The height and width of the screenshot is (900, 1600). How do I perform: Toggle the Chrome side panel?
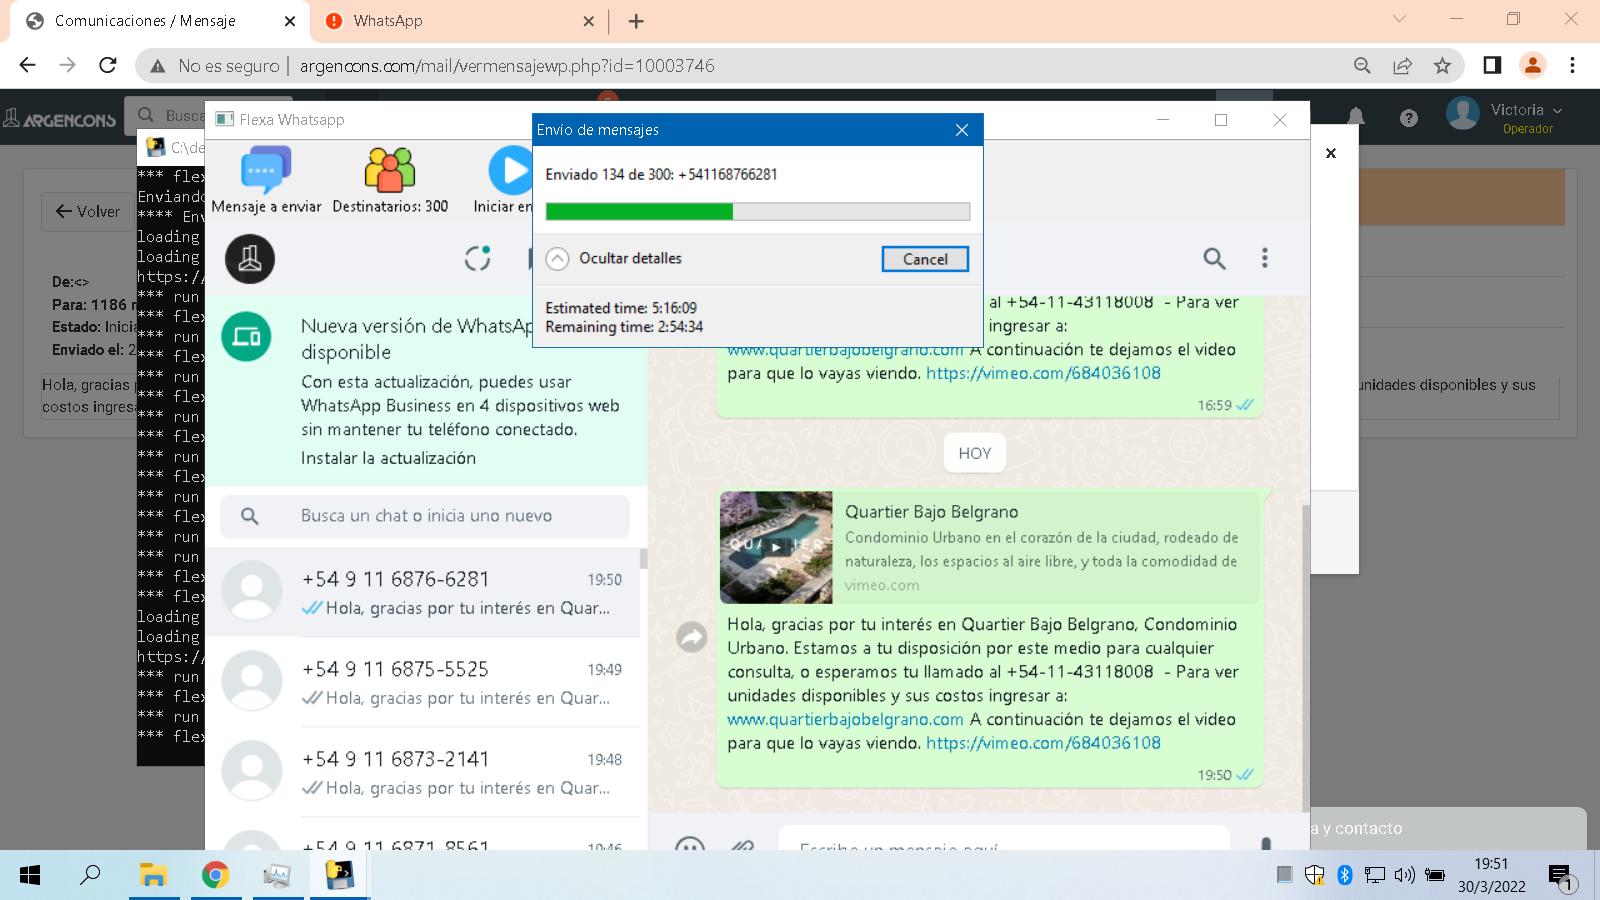[x=1492, y=66]
